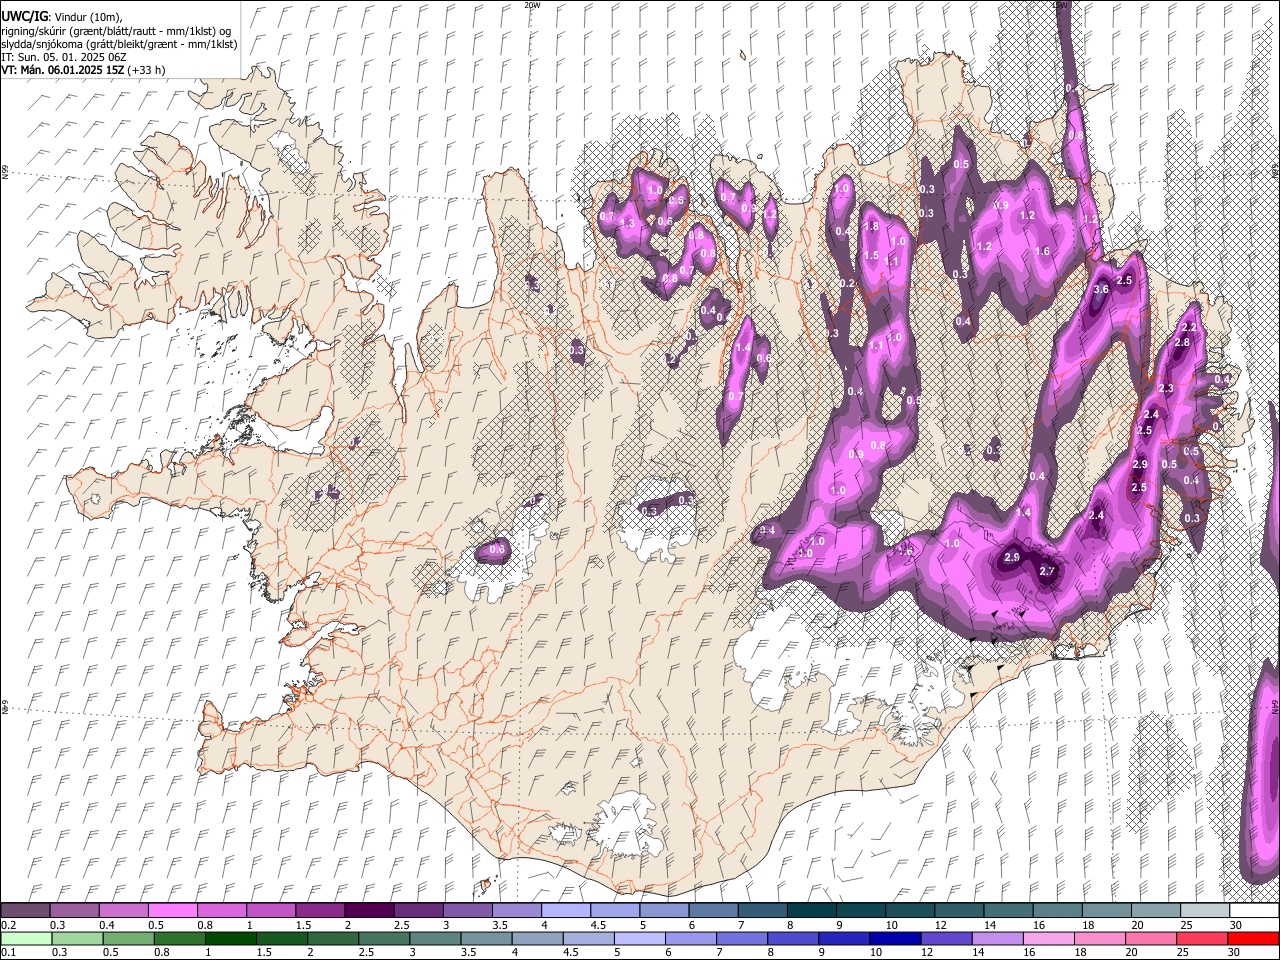This screenshot has height=960, width=1280.
Task: Pick the bright red 30 rain scale swatch
Action: point(1253,939)
